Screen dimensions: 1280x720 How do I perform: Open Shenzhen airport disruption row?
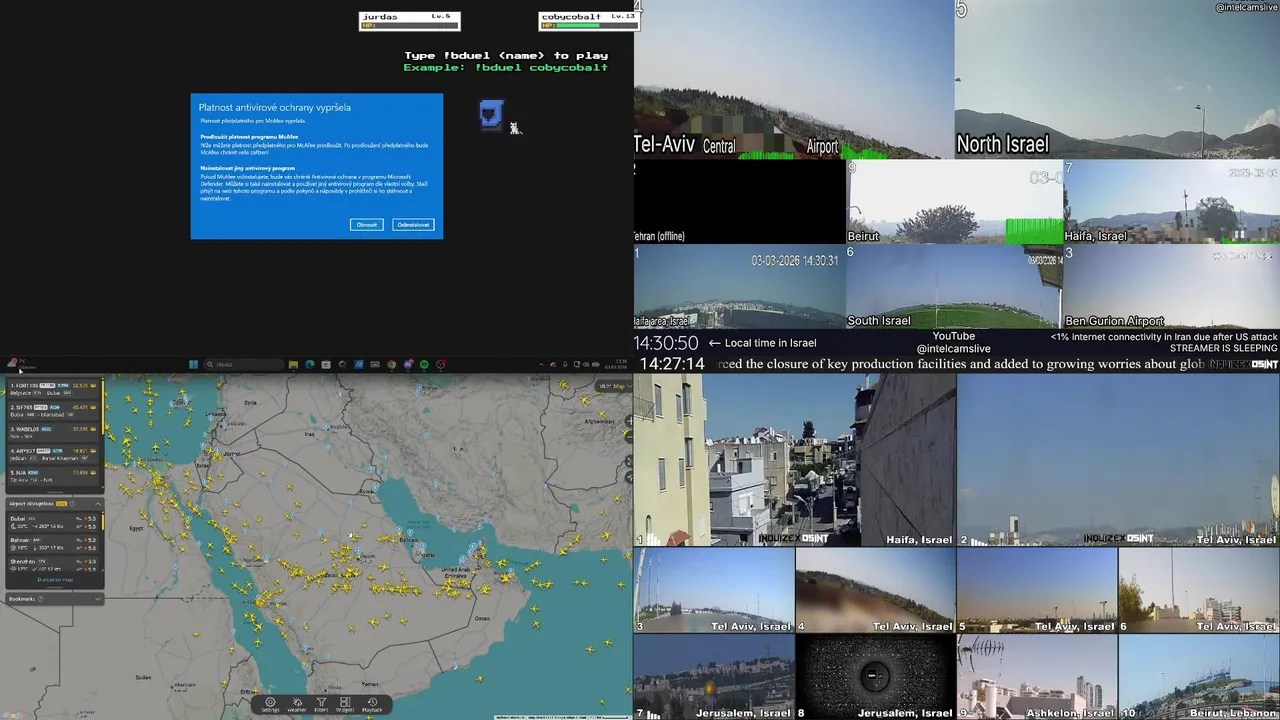click(53, 564)
